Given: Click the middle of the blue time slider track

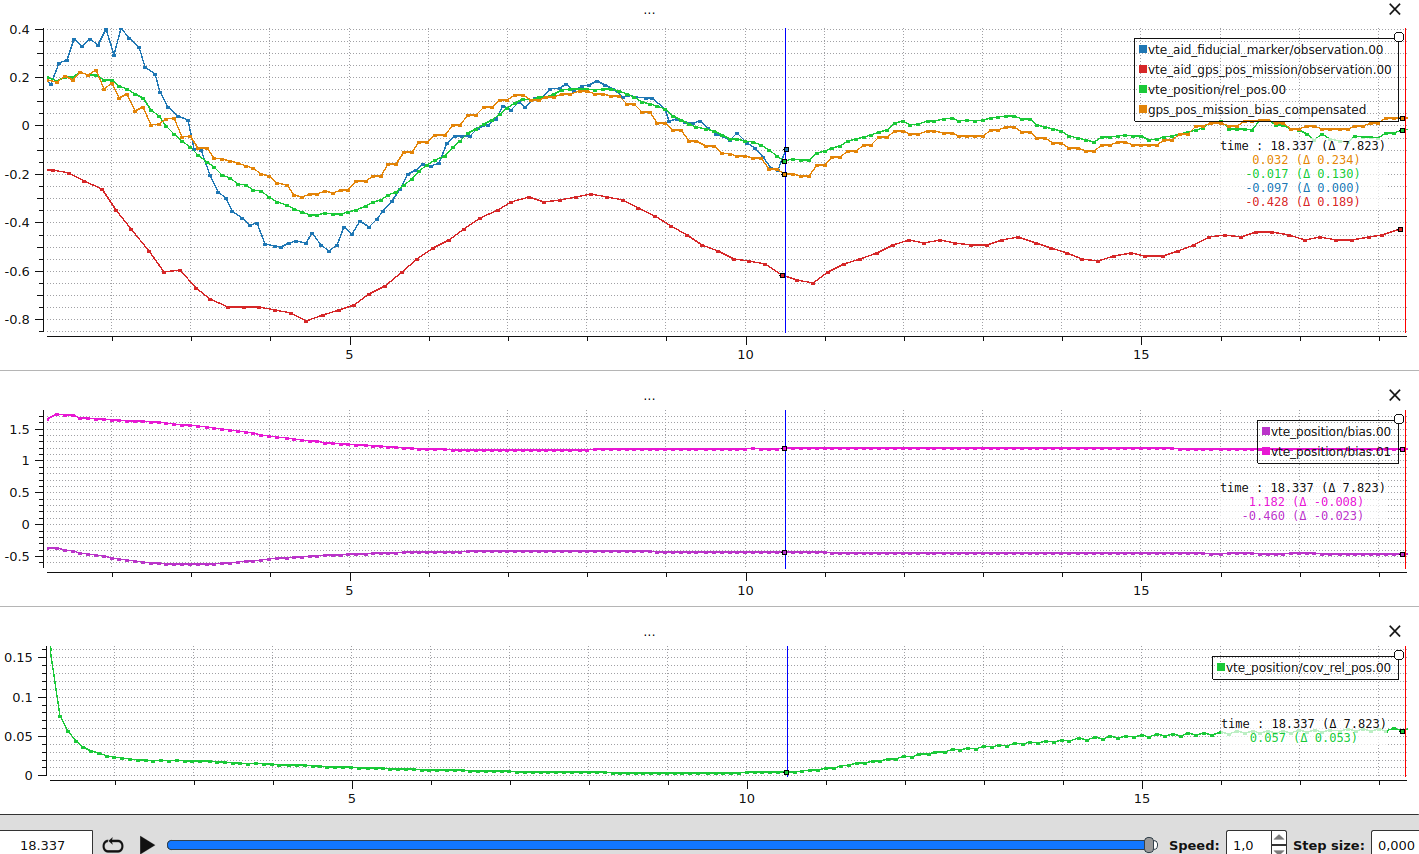Looking at the screenshot, I should pyautogui.click(x=660, y=845).
